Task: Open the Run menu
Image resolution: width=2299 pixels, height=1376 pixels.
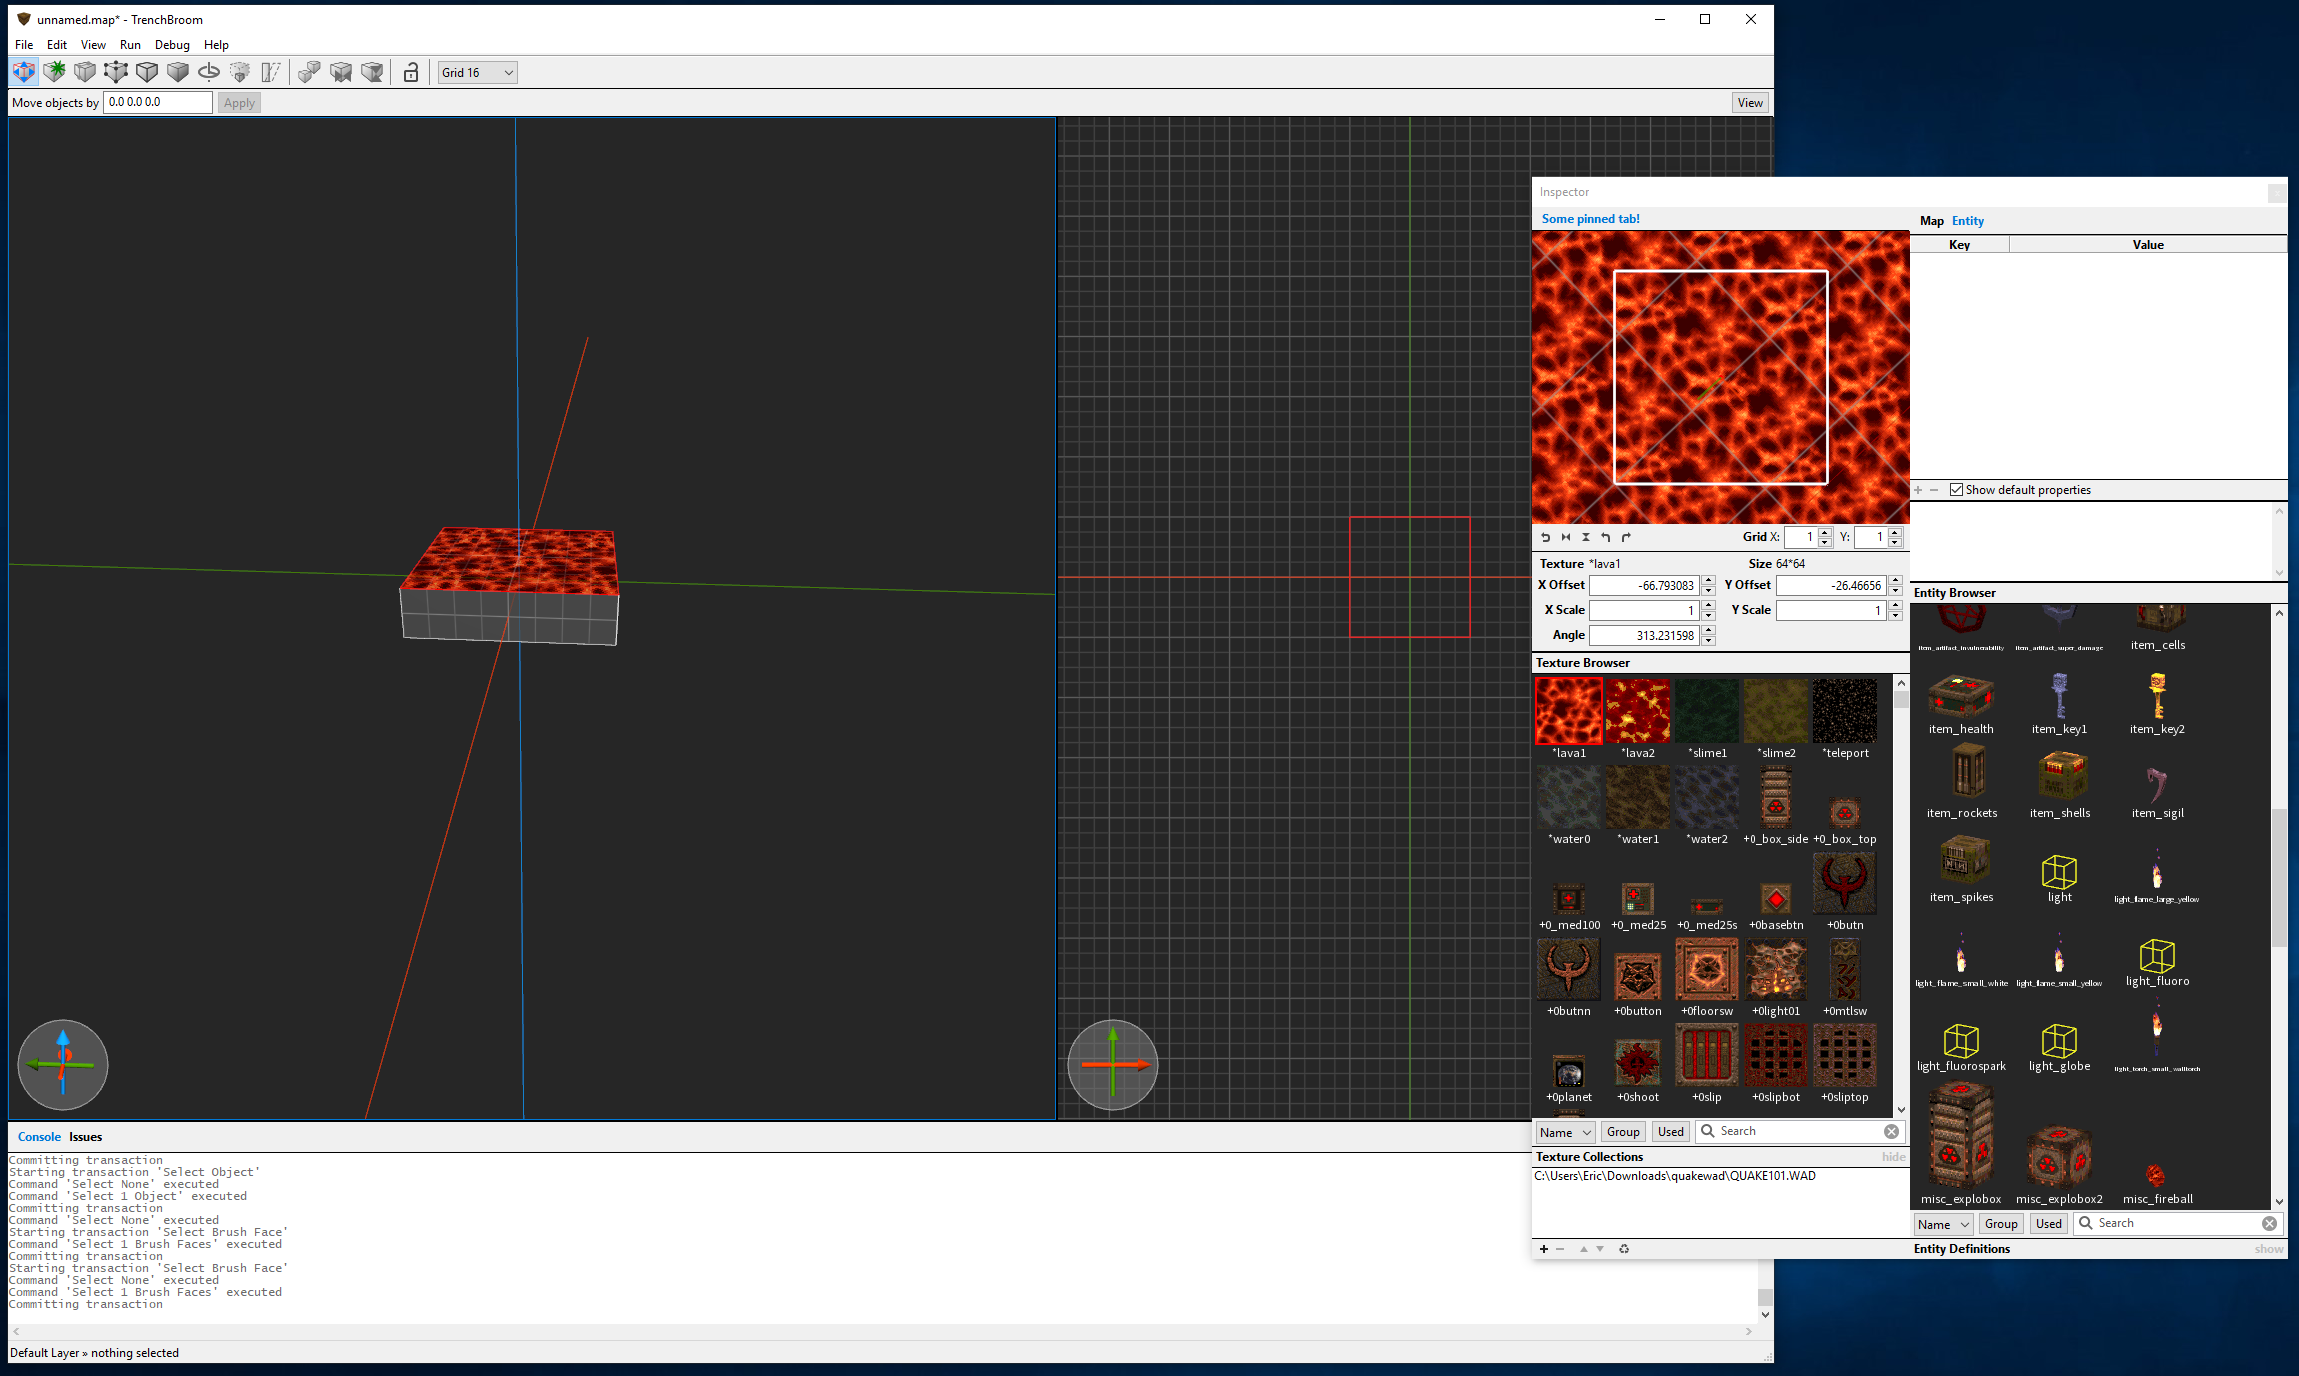Action: pyautogui.click(x=130, y=45)
